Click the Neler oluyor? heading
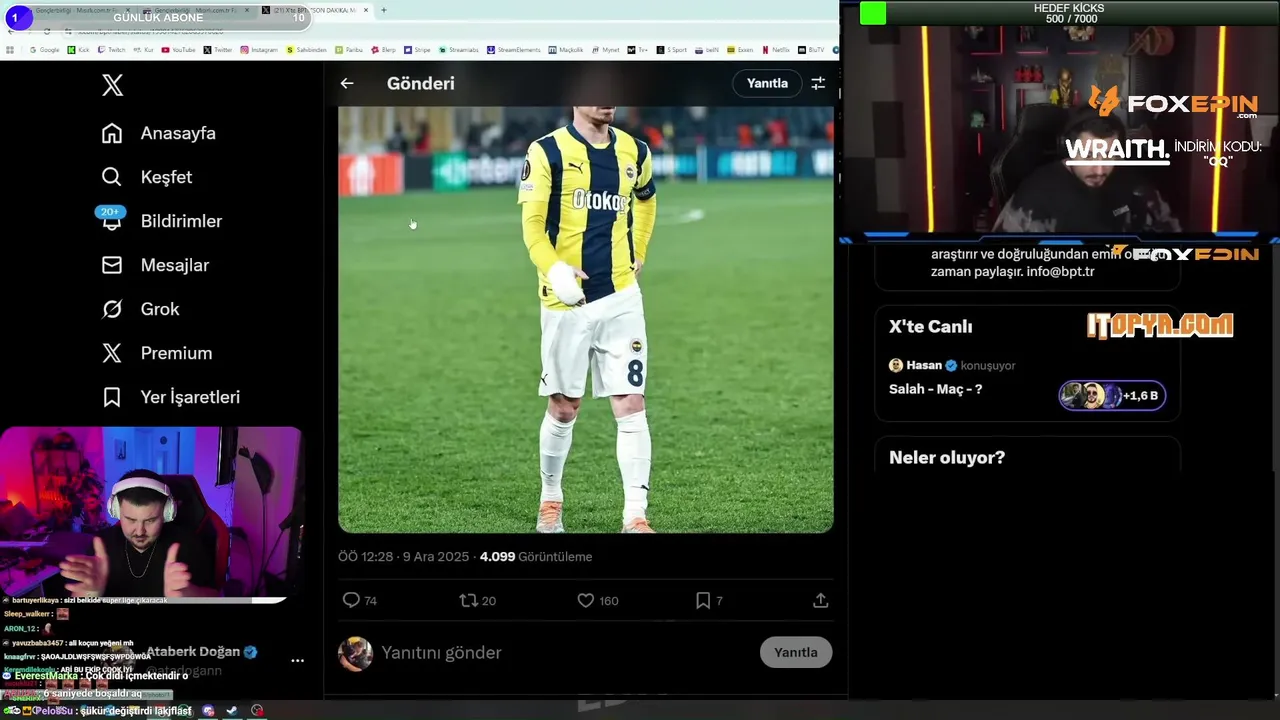 [947, 458]
